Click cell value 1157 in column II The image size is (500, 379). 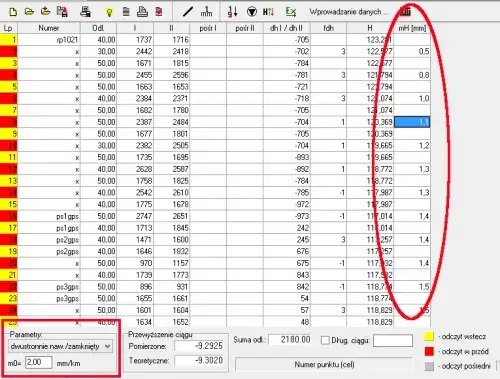point(172,263)
